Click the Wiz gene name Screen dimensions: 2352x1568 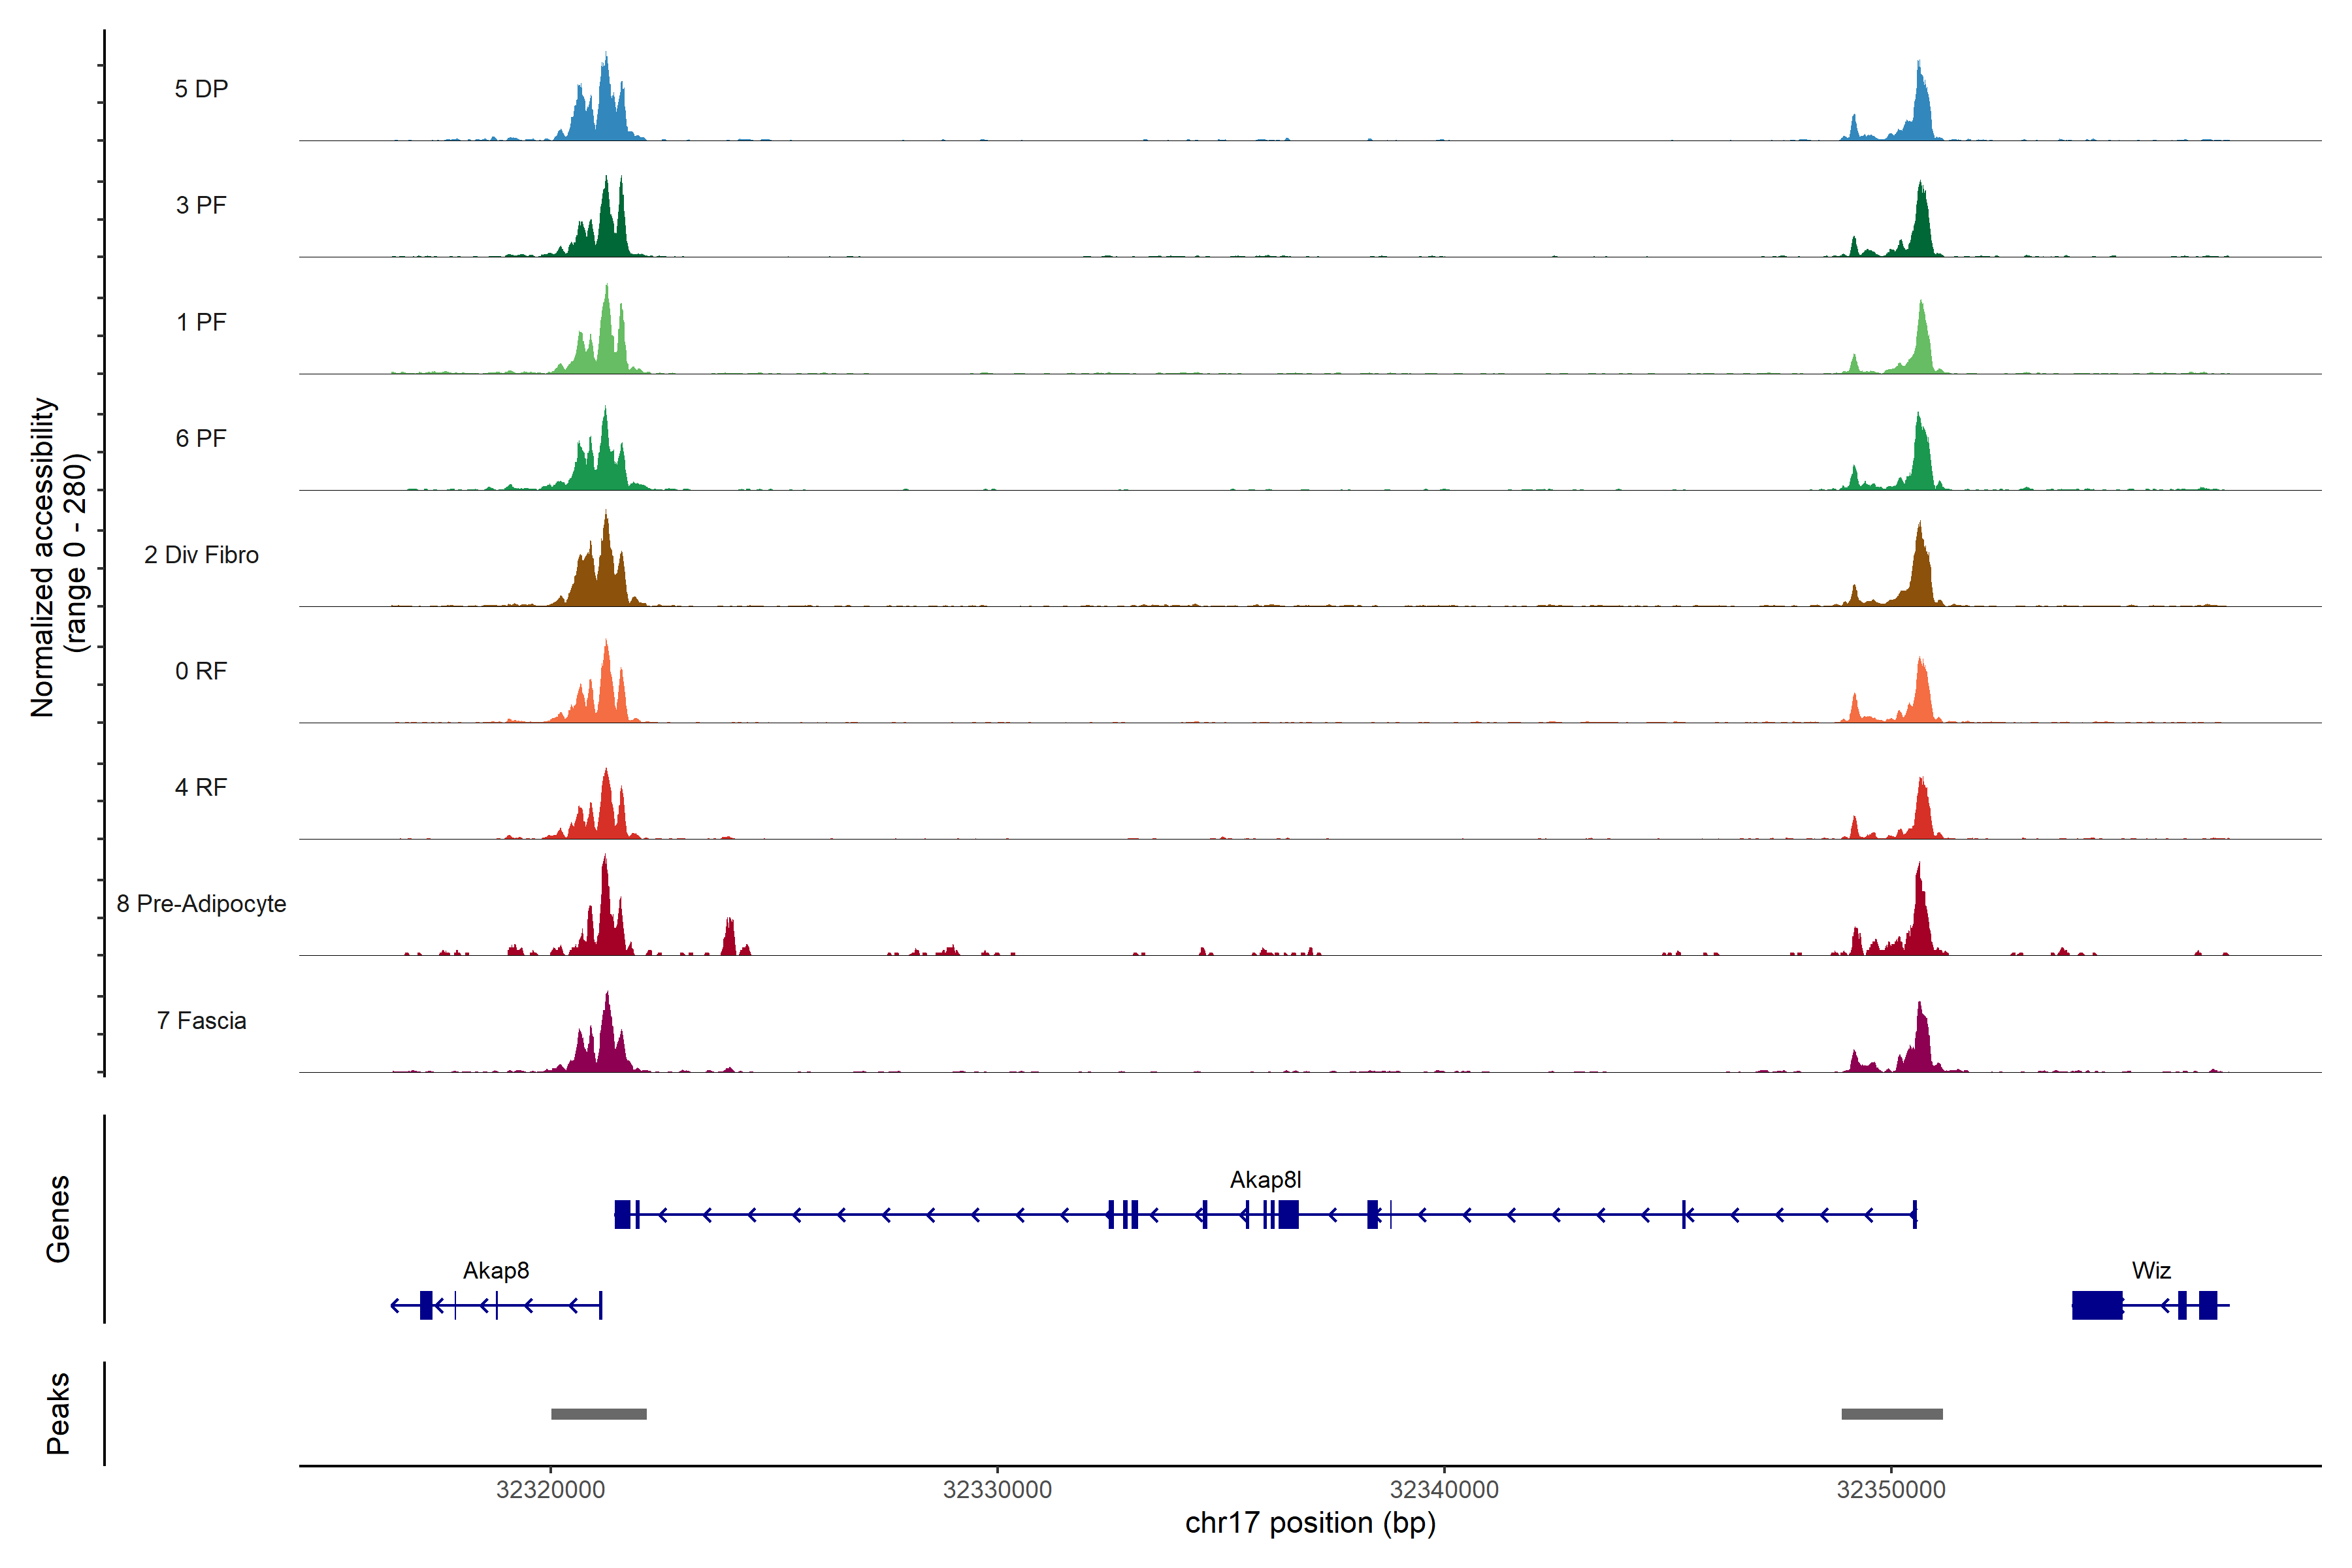click(2151, 1271)
